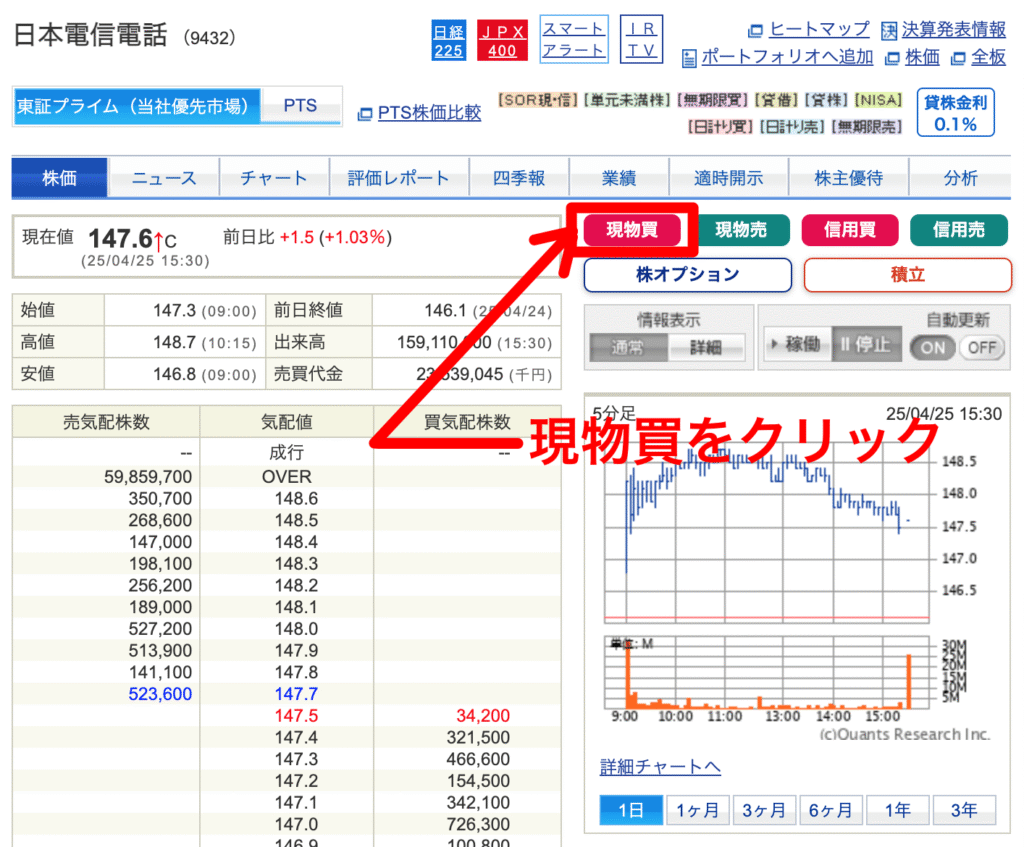Click the 現物買 button

pyautogui.click(x=632, y=230)
